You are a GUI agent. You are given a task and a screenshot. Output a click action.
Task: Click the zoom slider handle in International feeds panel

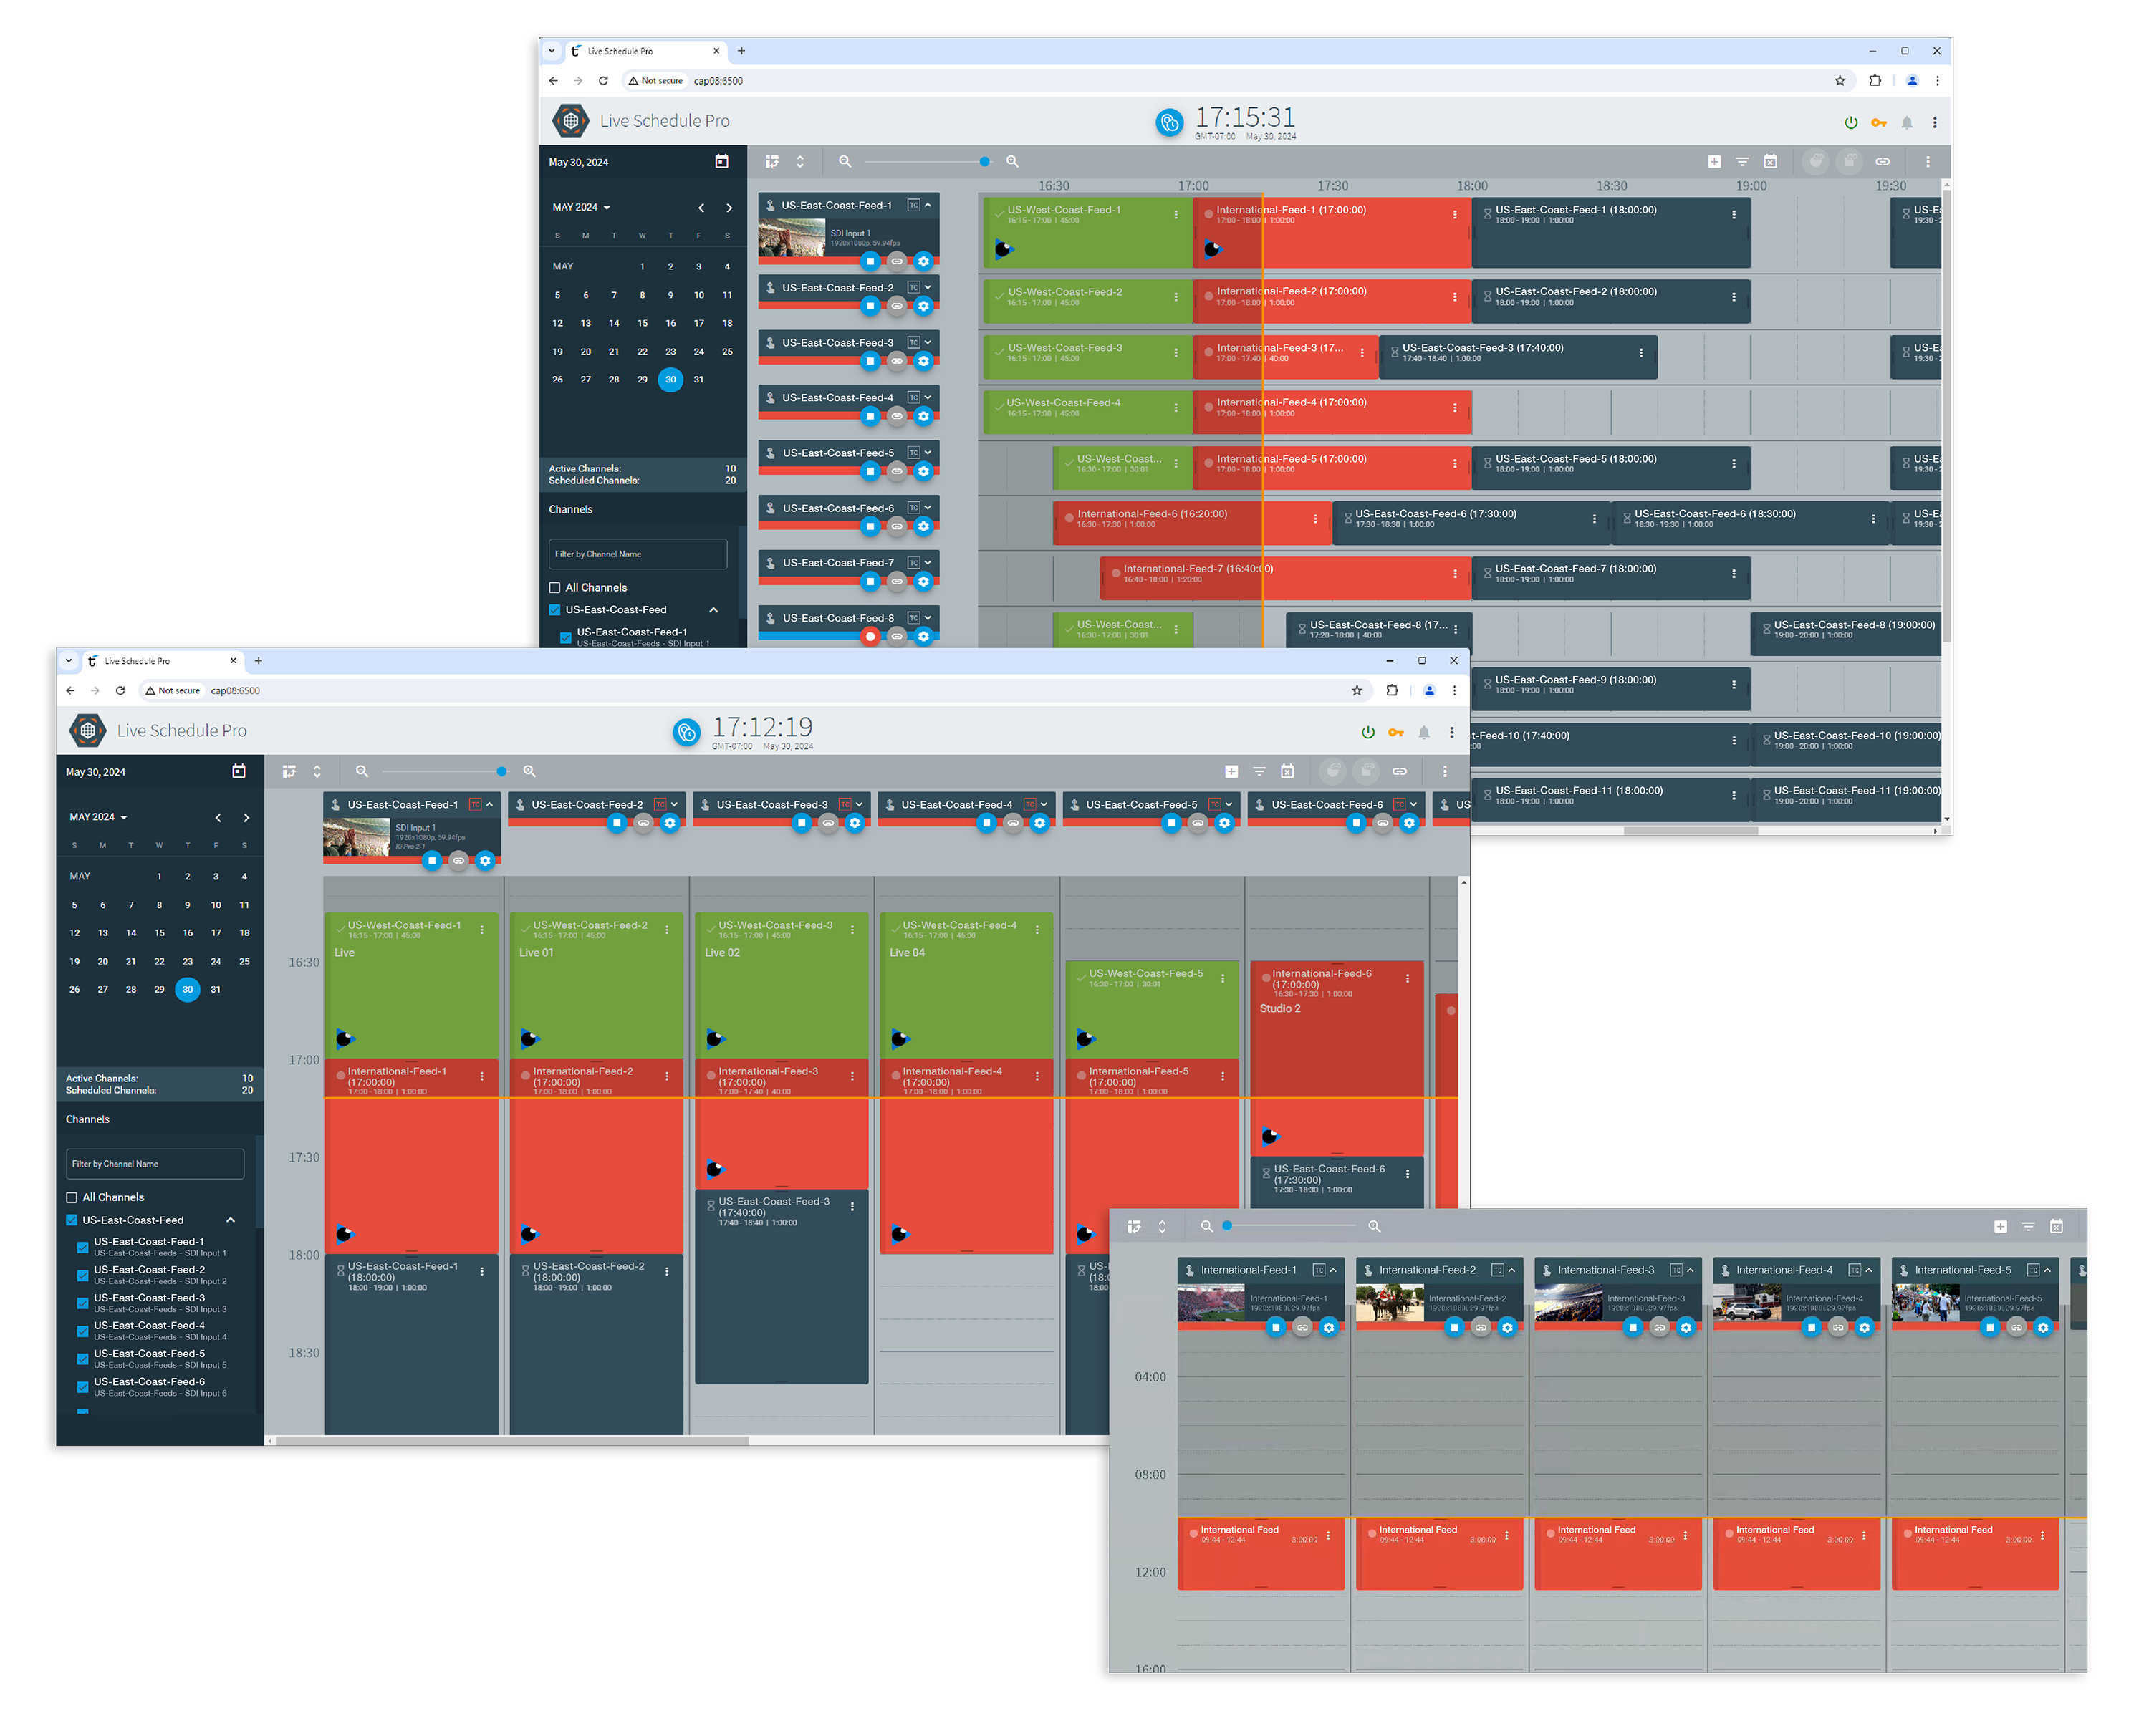click(1227, 1225)
